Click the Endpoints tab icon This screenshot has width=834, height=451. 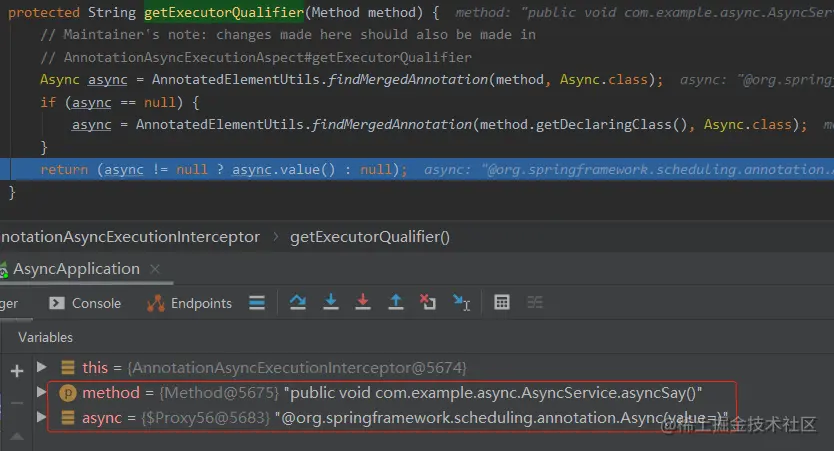tap(156, 303)
